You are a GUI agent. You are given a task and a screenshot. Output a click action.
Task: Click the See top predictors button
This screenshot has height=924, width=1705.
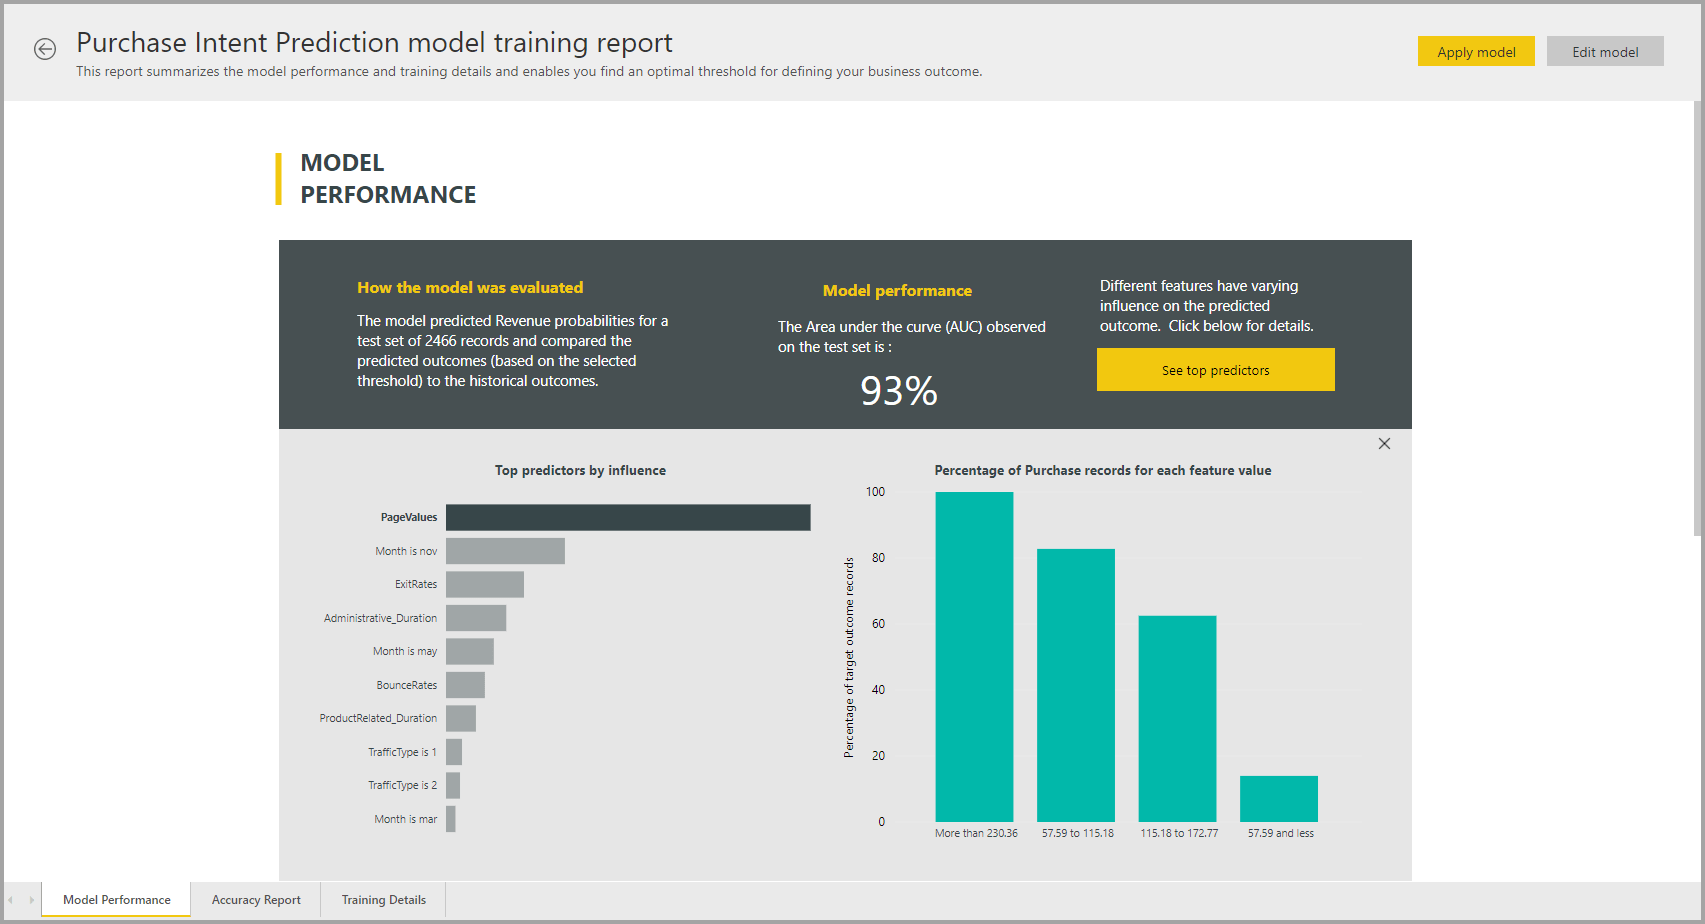point(1215,369)
